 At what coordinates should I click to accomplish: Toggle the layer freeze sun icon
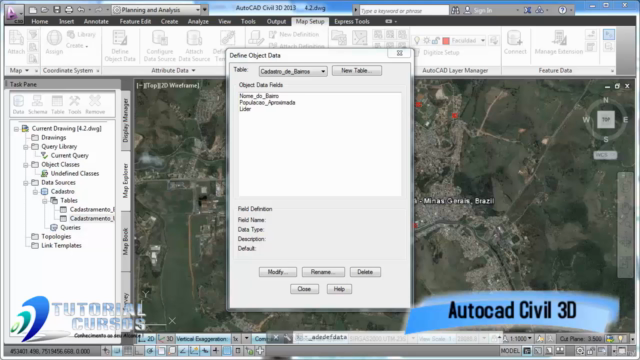tap(427, 40)
